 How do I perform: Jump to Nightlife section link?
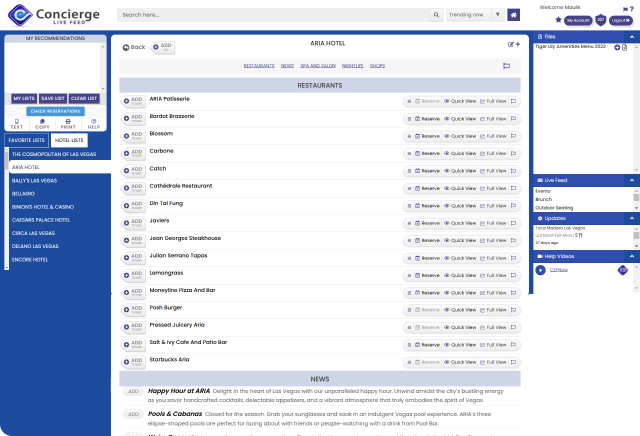click(x=353, y=66)
